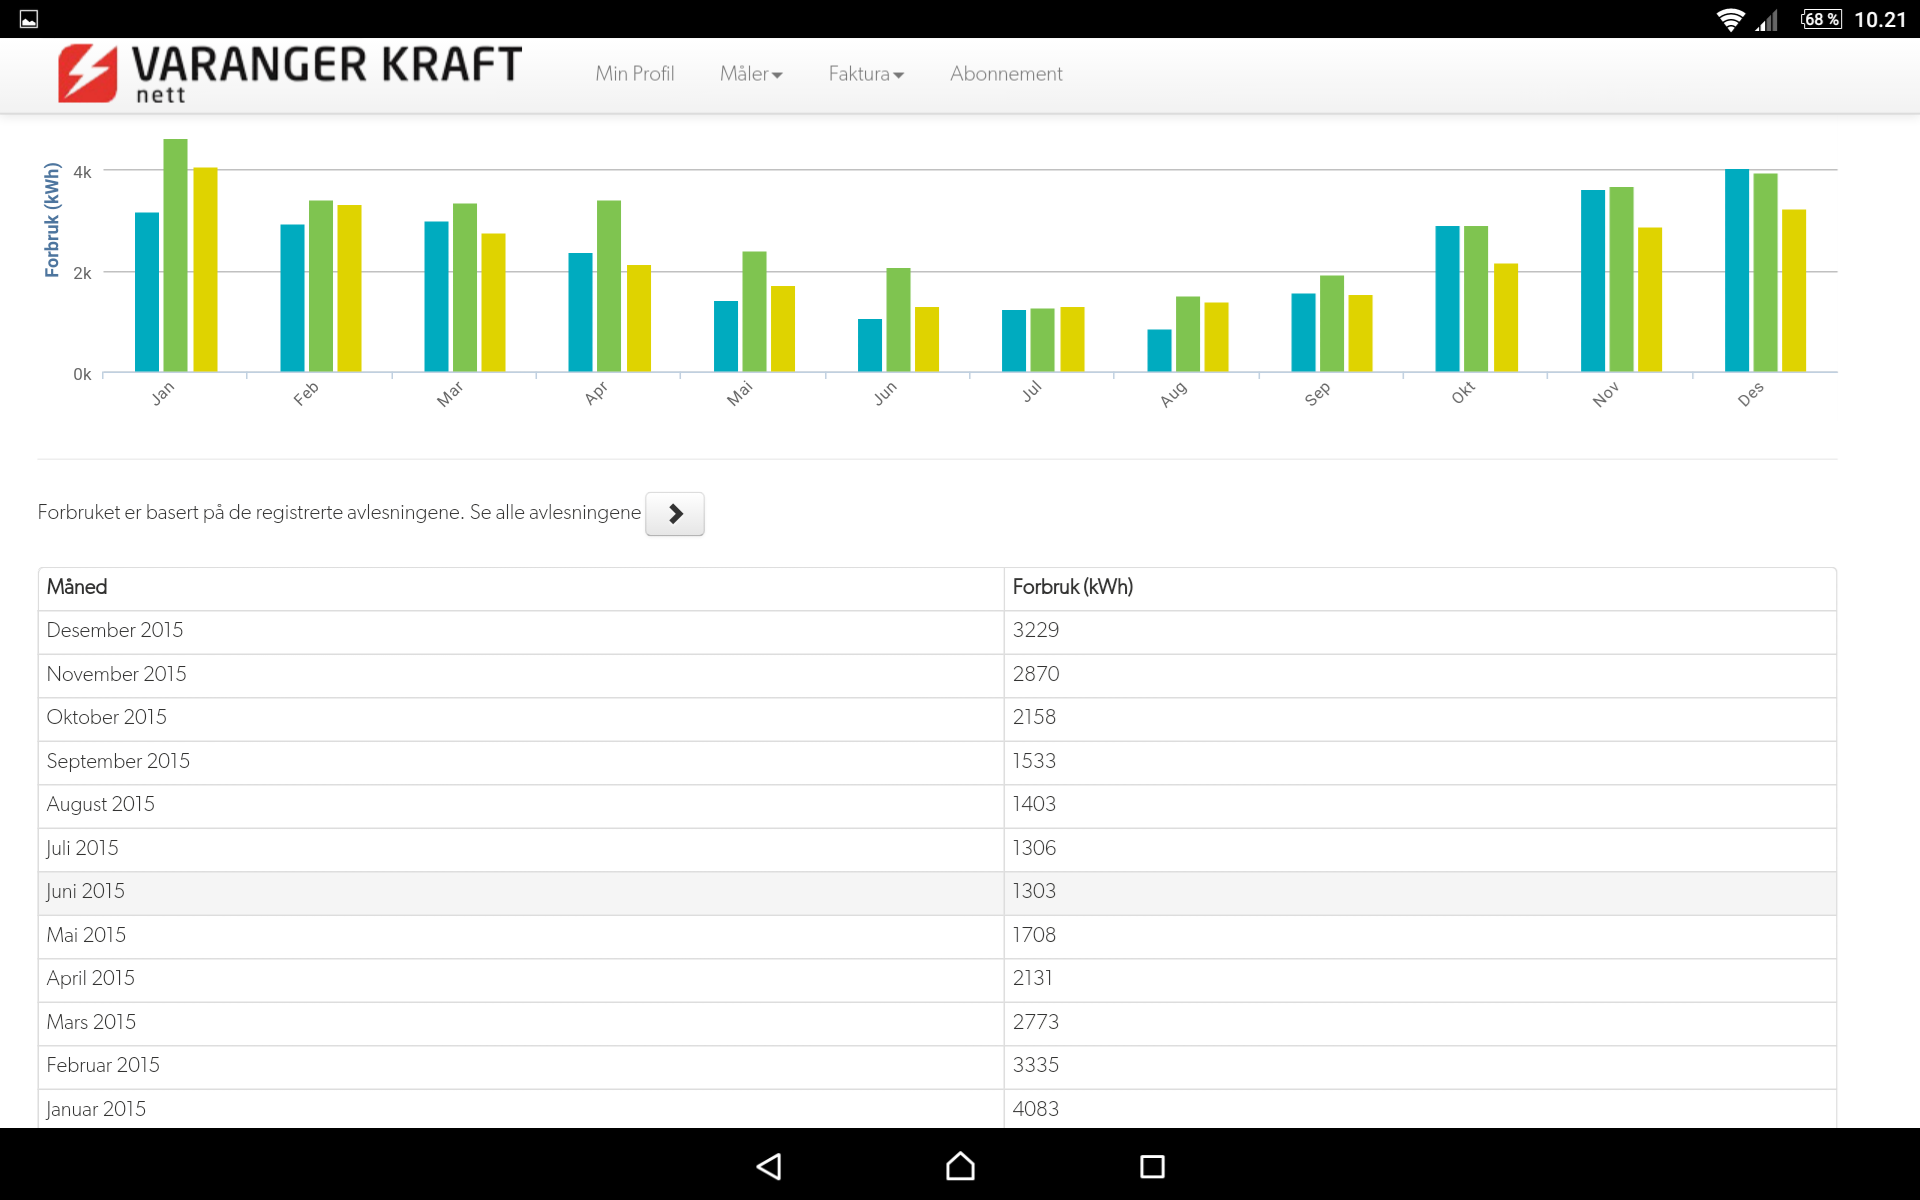Tap the battery 68% indicator

click(x=1821, y=19)
